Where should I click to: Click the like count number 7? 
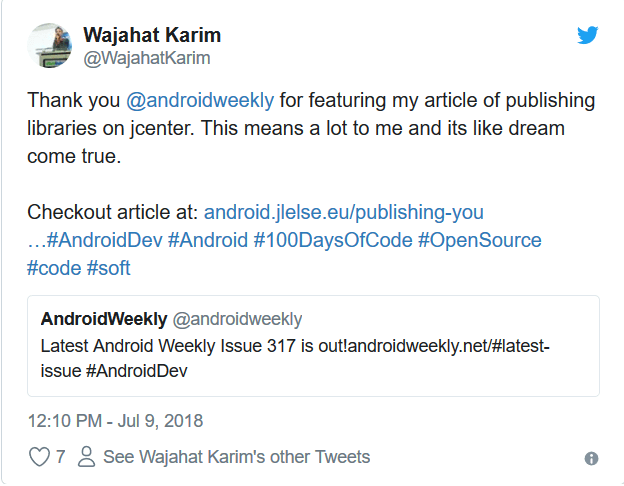click(60, 457)
